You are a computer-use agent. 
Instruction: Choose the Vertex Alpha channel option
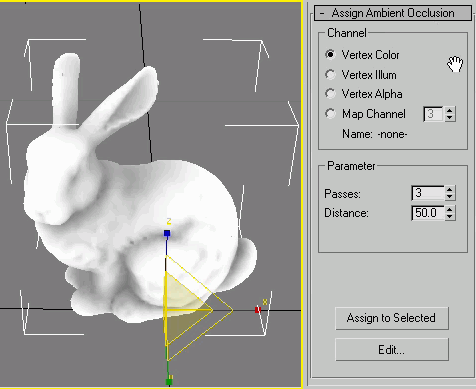(330, 94)
